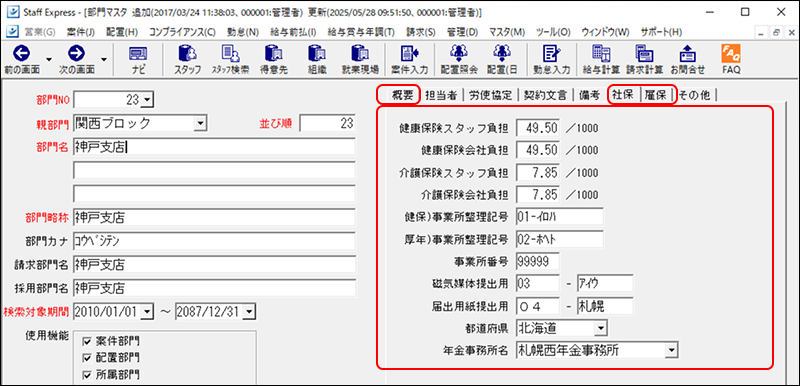Open the 給与賞与年調(T) menu
The image size is (800, 386).
(x=361, y=32)
